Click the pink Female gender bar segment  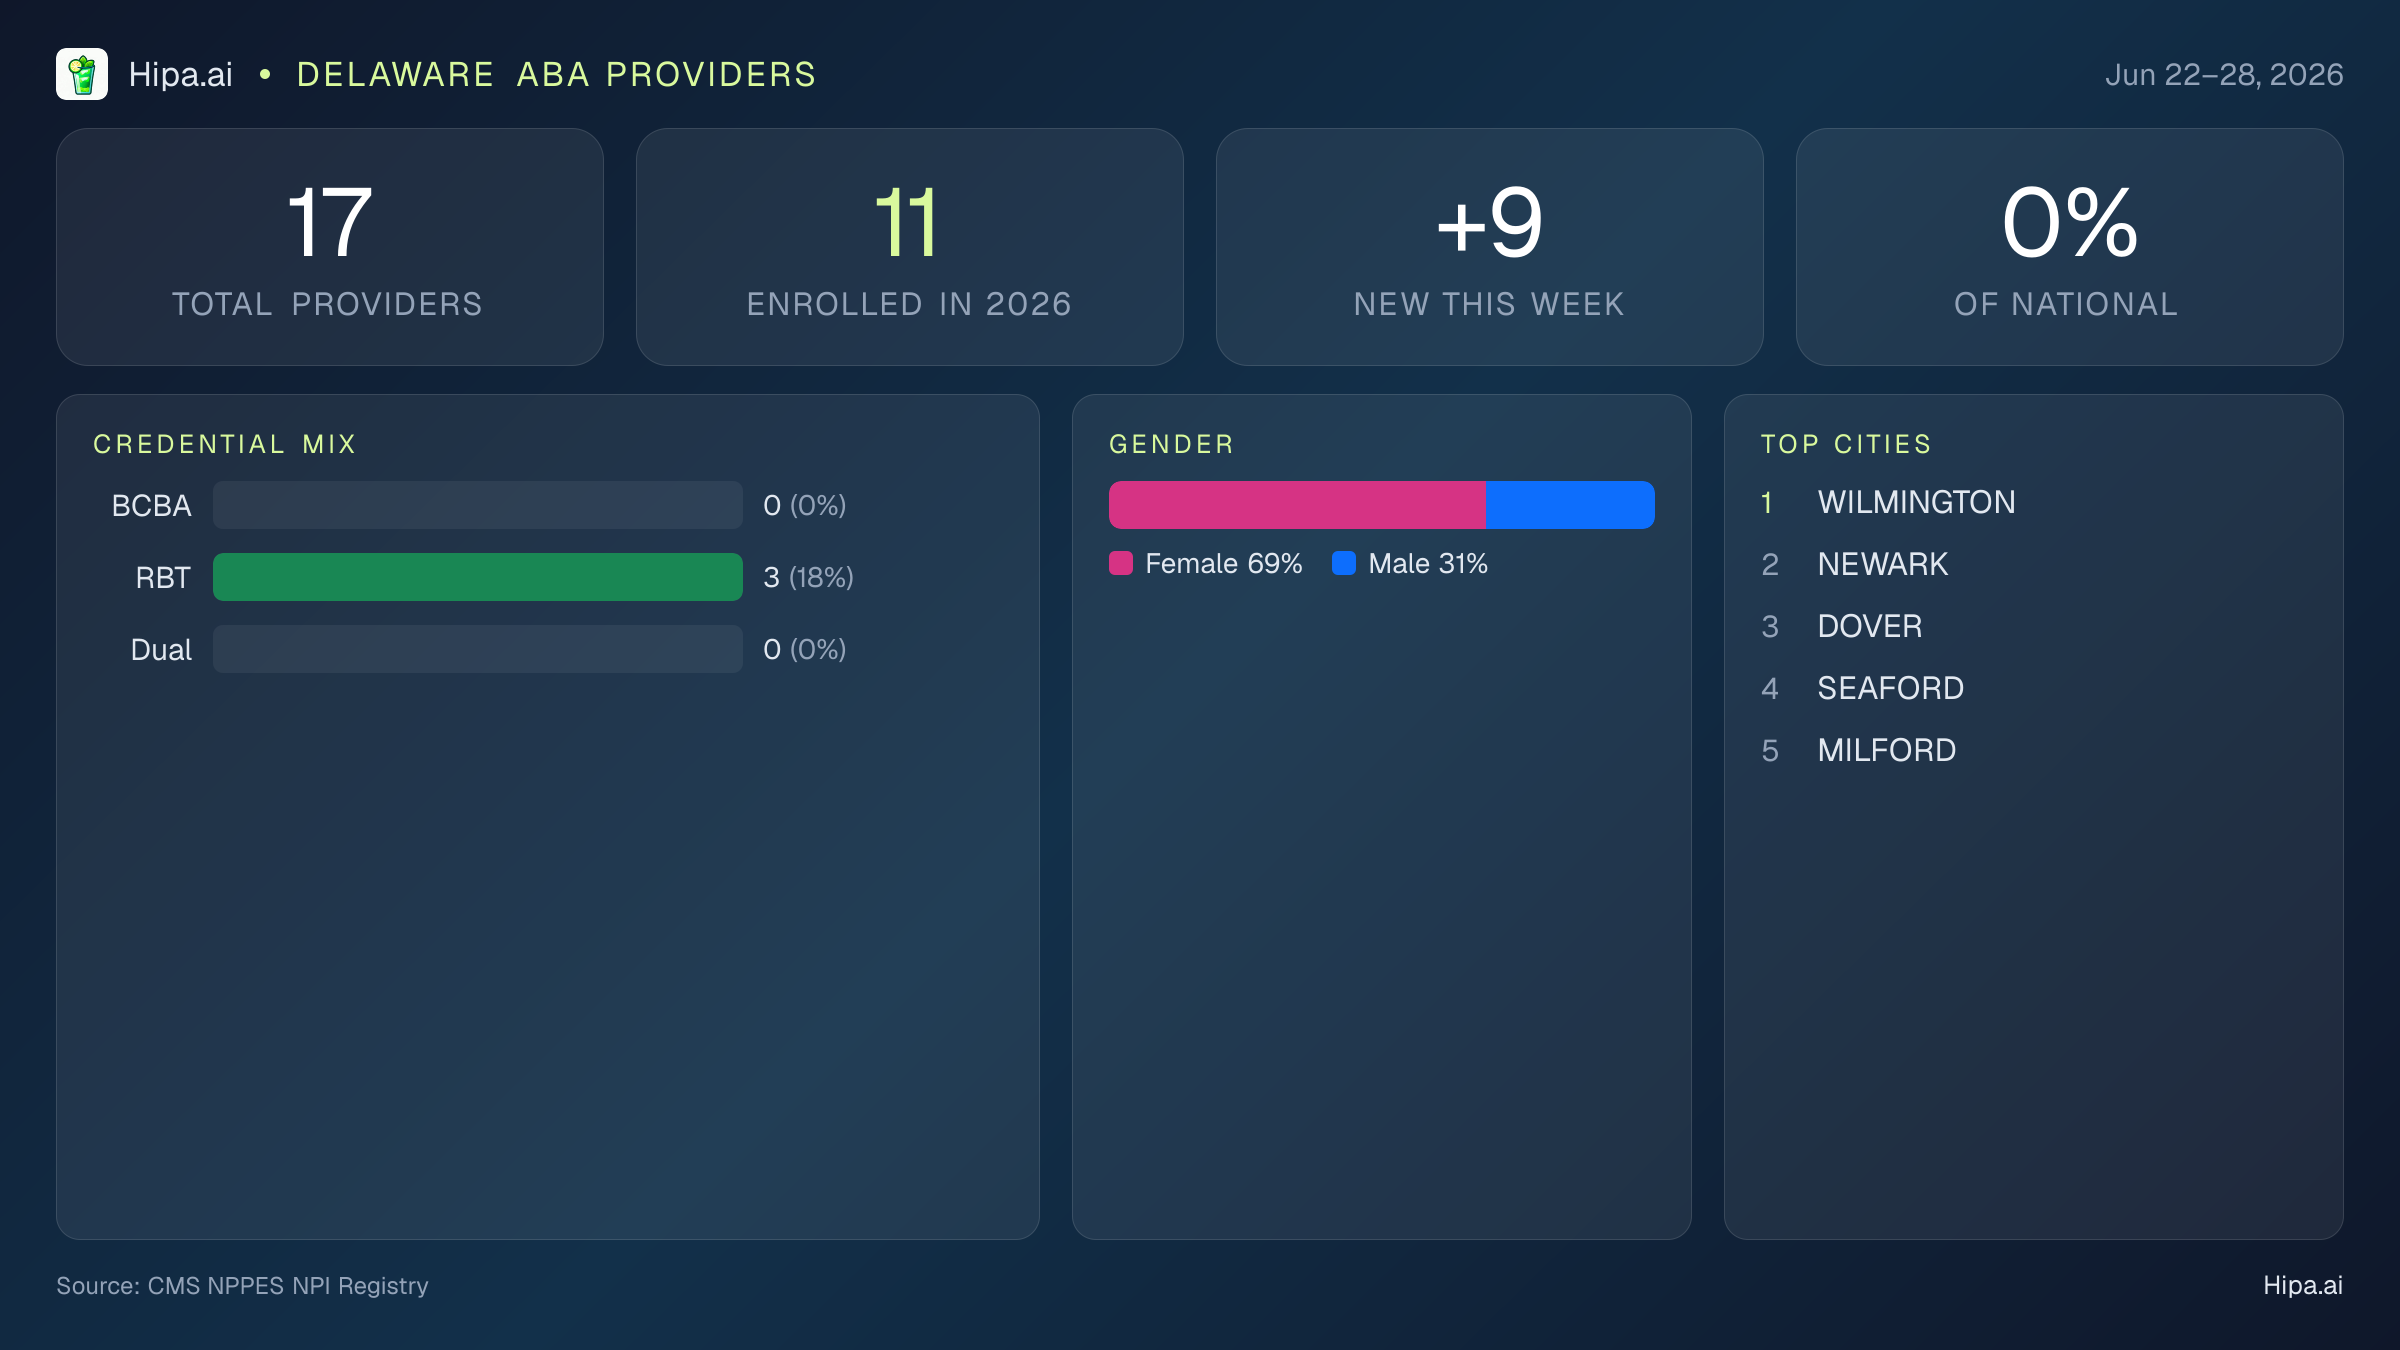[1297, 505]
